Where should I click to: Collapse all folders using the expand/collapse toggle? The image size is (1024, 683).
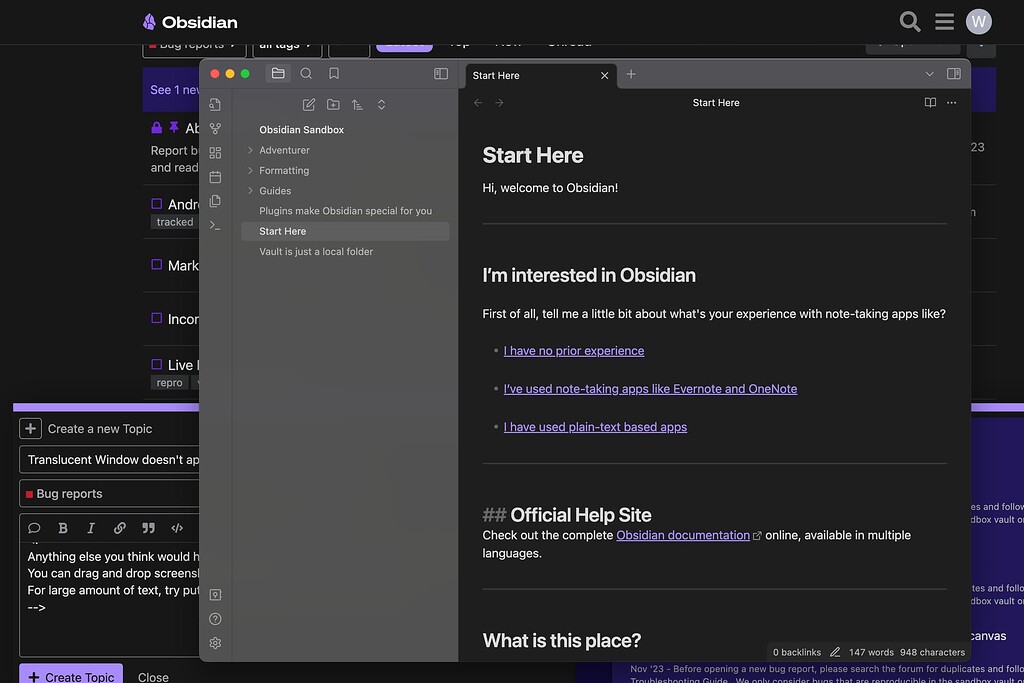click(382, 104)
